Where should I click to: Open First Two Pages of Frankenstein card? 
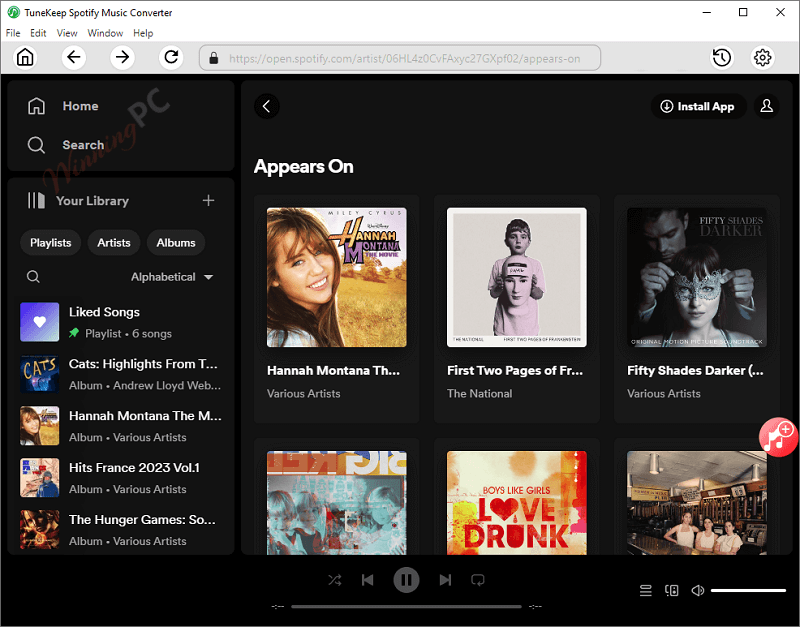pyautogui.click(x=517, y=309)
